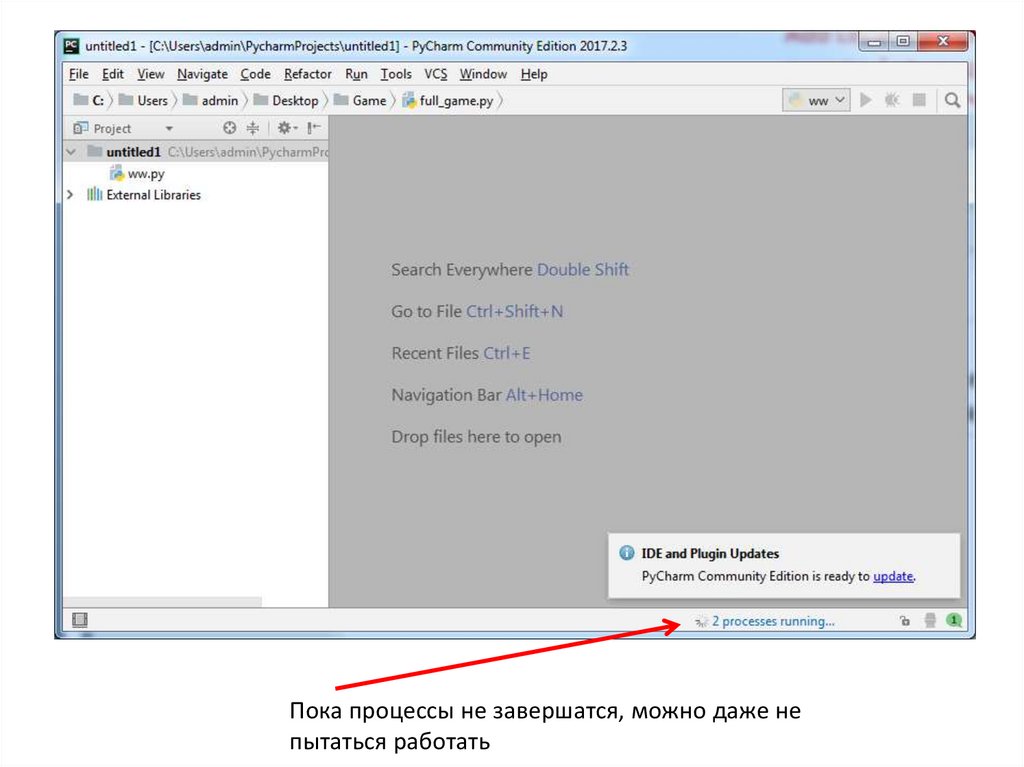Image resolution: width=1024 pixels, height=767 pixels.
Task: Toggle tool window buttons in status bar corner
Action: coord(81,621)
